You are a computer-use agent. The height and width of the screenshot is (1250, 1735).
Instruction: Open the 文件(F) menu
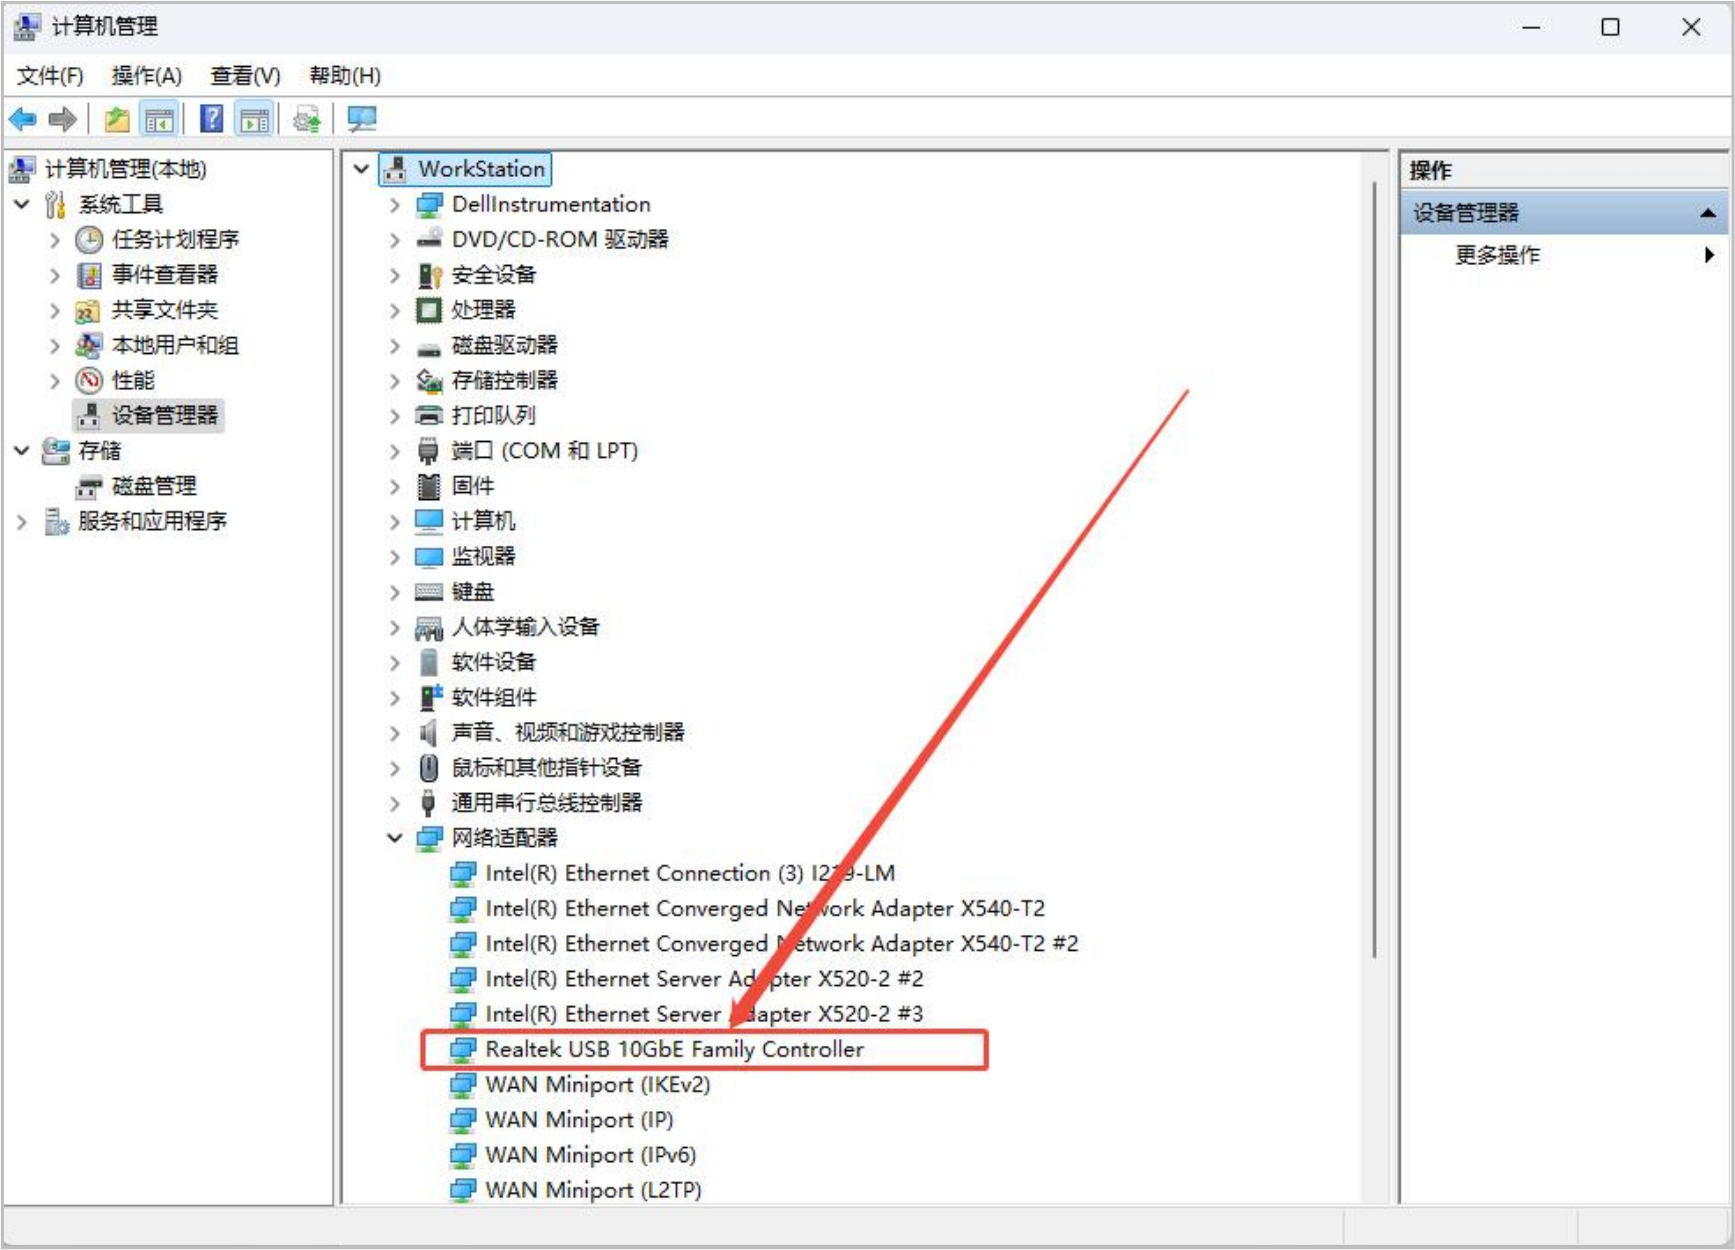pyautogui.click(x=48, y=75)
